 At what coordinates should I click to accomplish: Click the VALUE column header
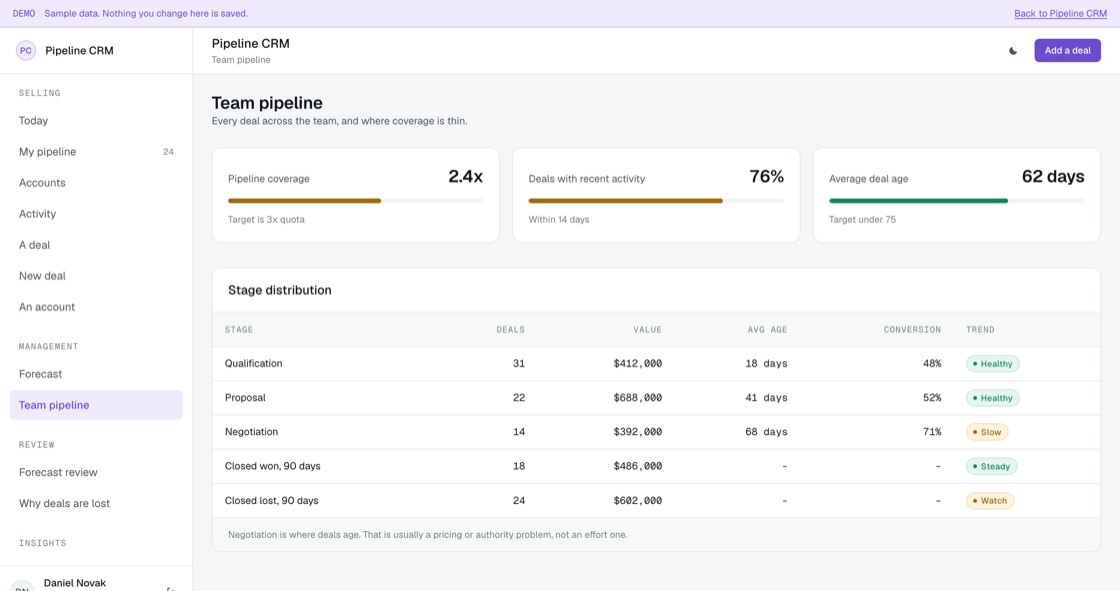point(647,329)
